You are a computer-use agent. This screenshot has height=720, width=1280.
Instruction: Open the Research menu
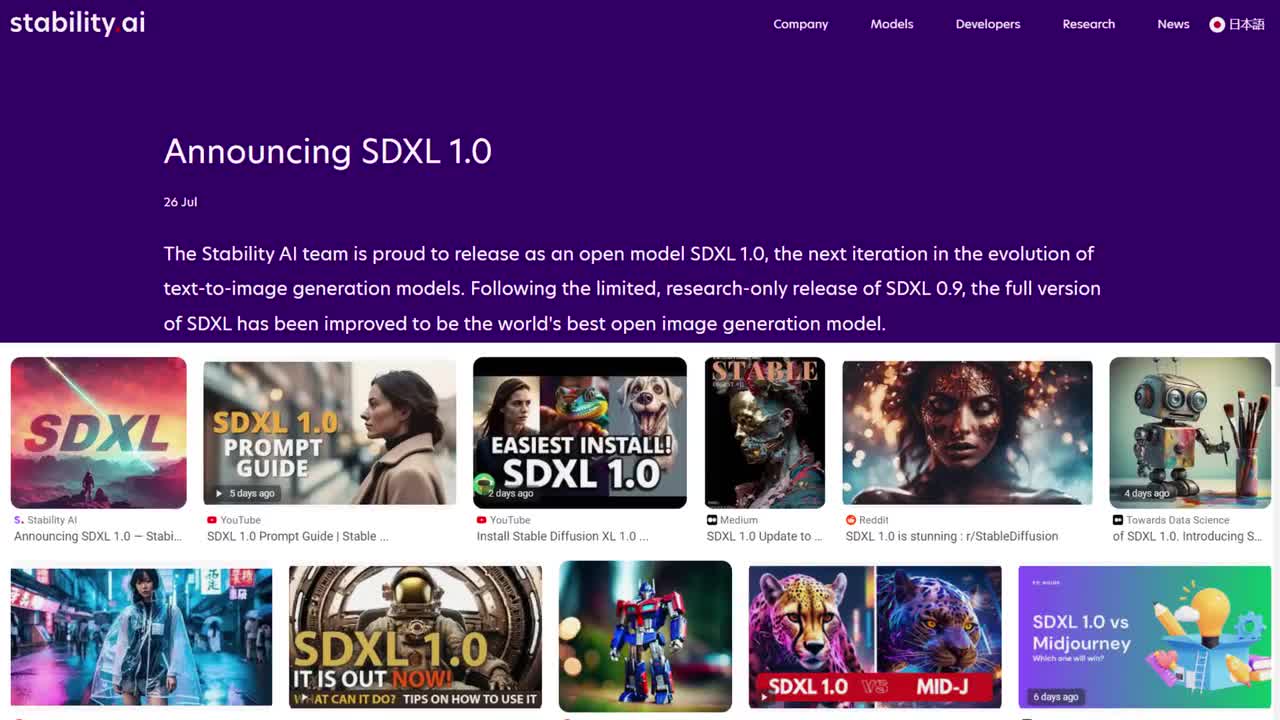click(x=1089, y=24)
